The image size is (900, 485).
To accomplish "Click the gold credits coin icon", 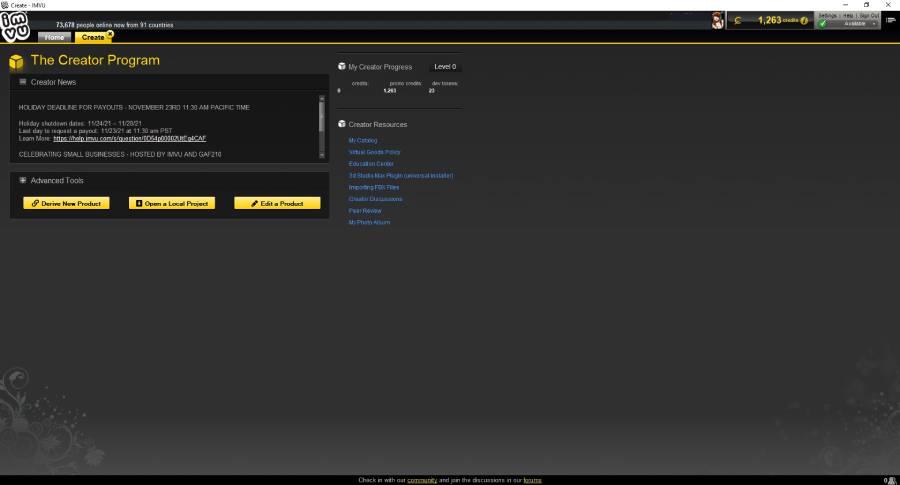I will [738, 21].
